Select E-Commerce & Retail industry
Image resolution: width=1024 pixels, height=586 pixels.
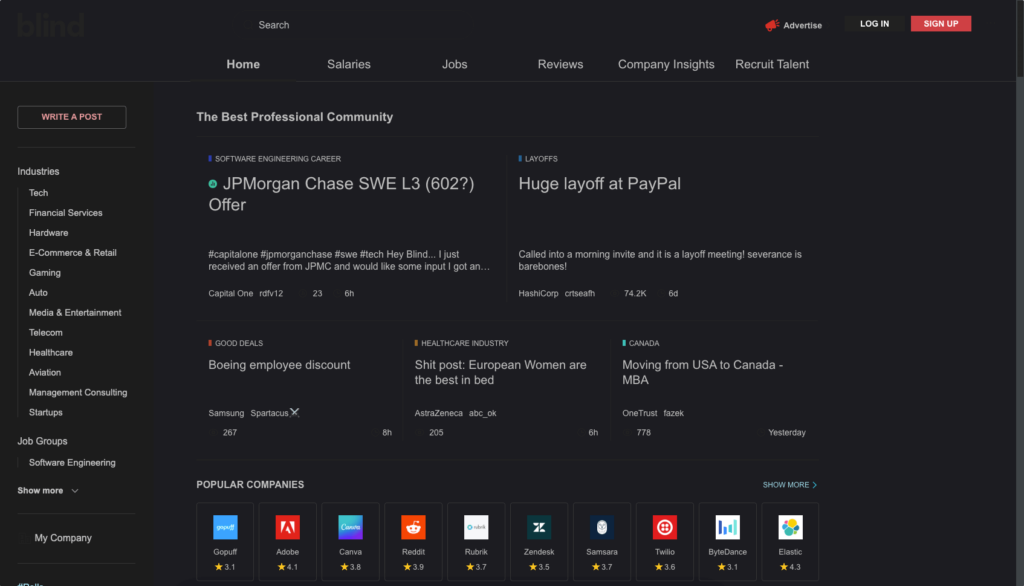[x=72, y=253]
